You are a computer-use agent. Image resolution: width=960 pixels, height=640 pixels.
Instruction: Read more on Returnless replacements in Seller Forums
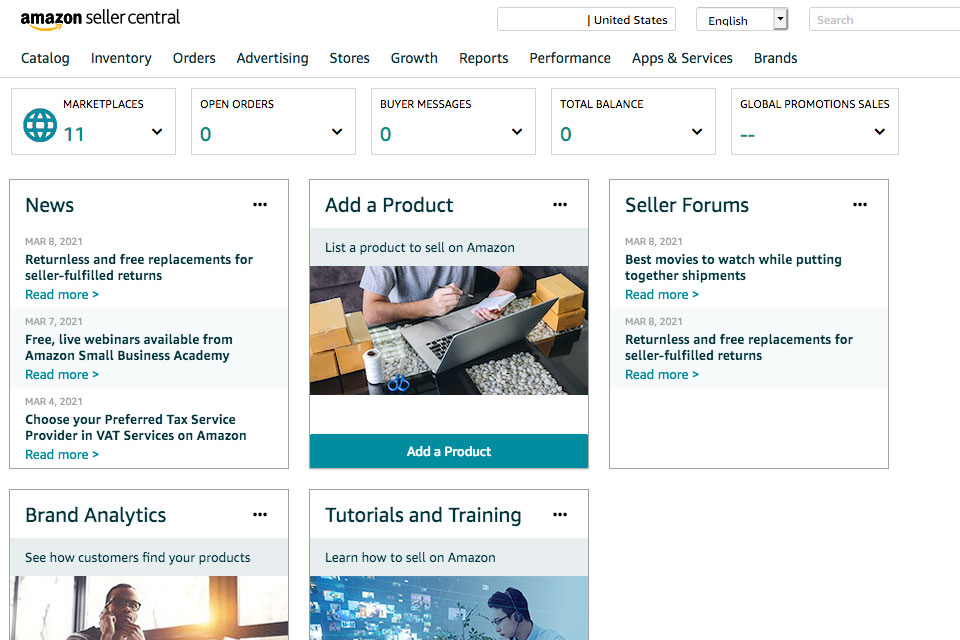tap(662, 375)
